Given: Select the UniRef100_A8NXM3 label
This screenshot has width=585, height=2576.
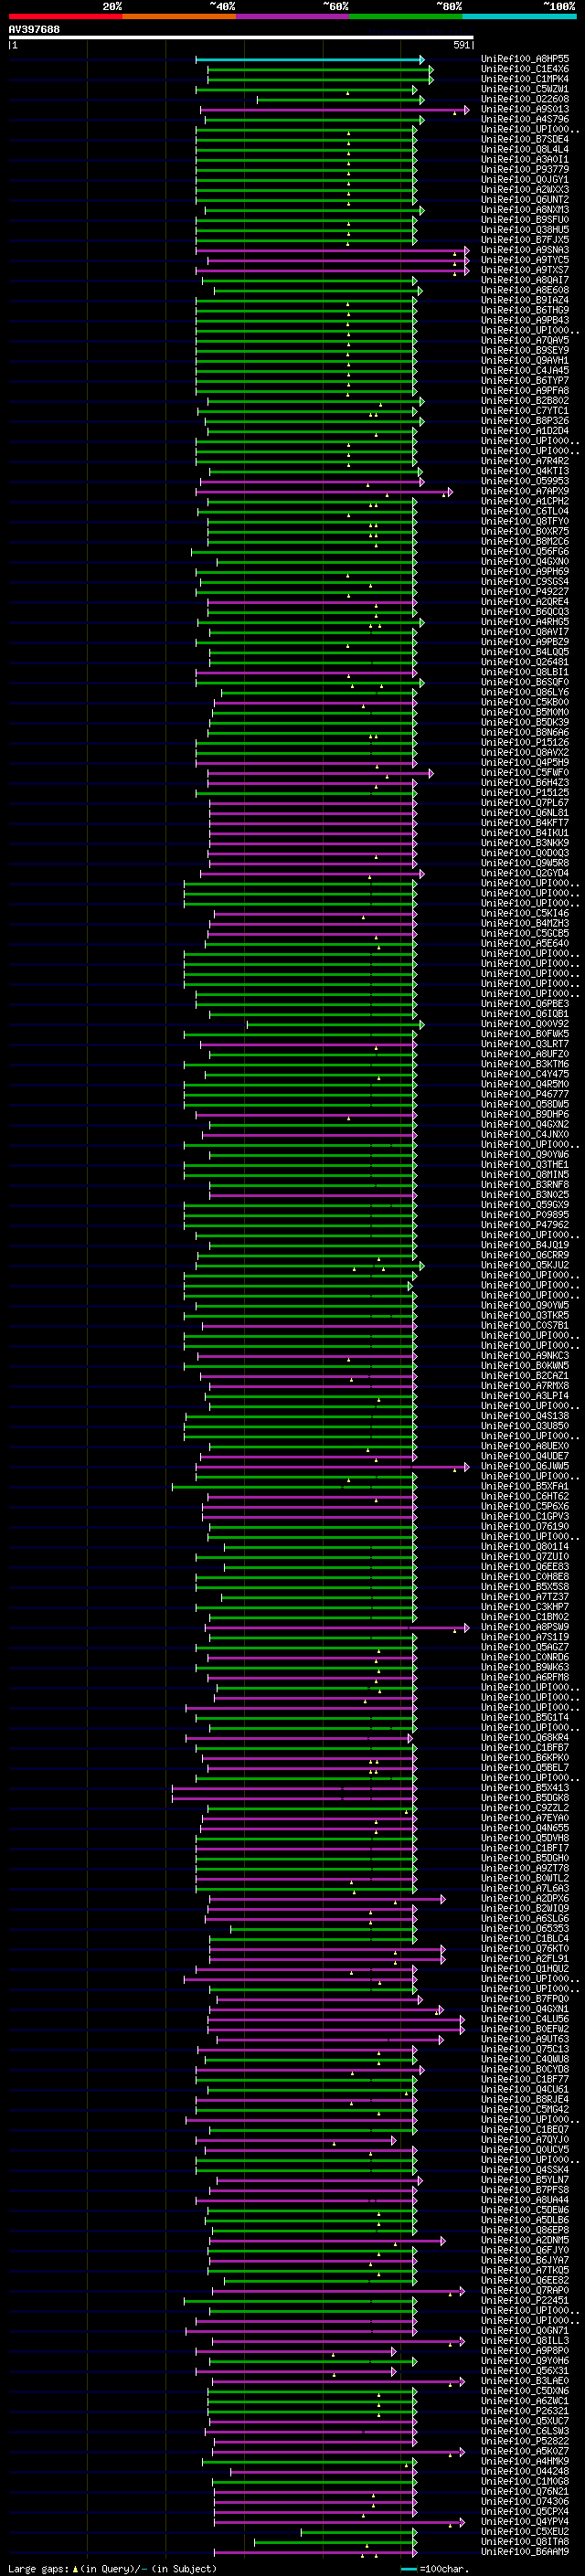Looking at the screenshot, I should [525, 210].
